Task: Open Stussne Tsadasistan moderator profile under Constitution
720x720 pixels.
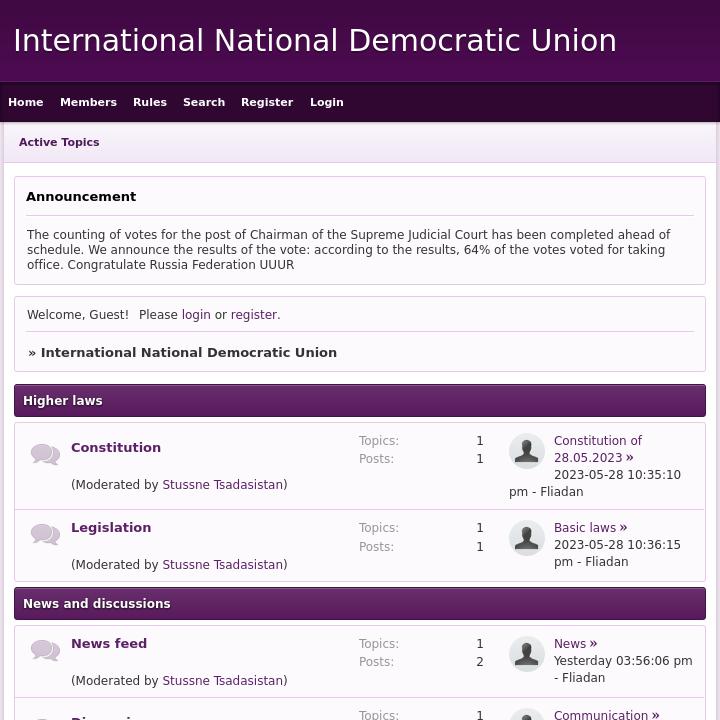Action: (223, 485)
